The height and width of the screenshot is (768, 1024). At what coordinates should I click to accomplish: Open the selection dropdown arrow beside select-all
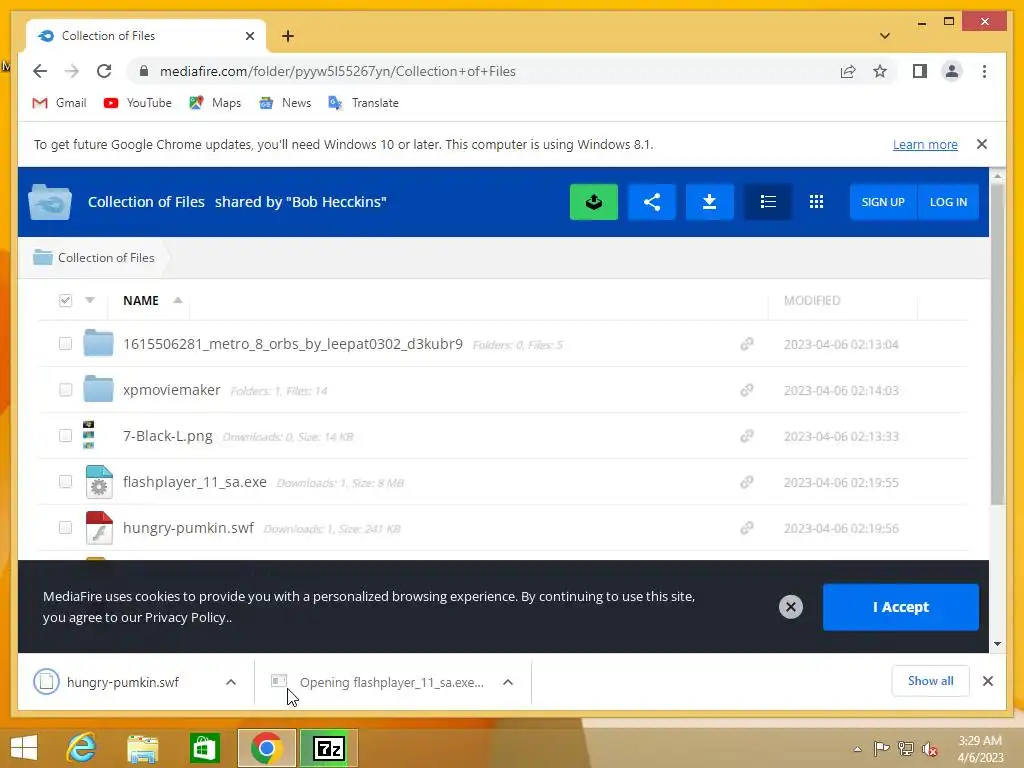point(90,300)
